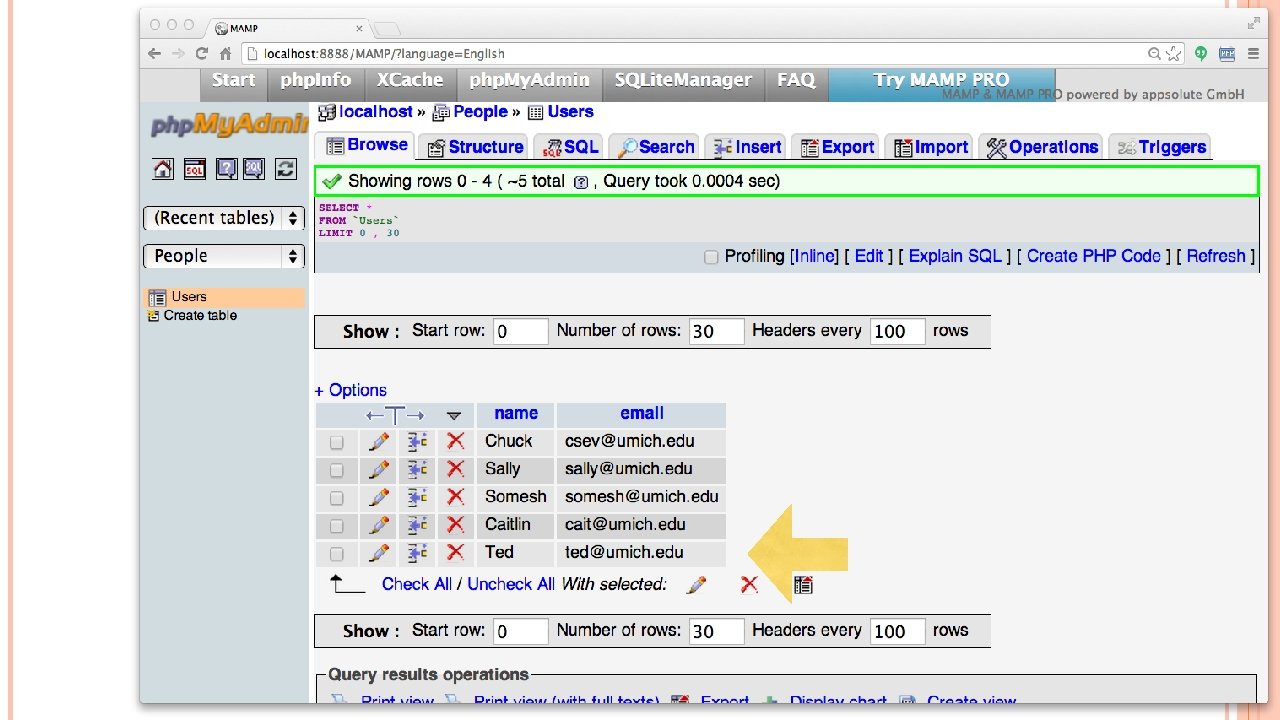
Task: Open the Structure tab
Action: pos(475,147)
